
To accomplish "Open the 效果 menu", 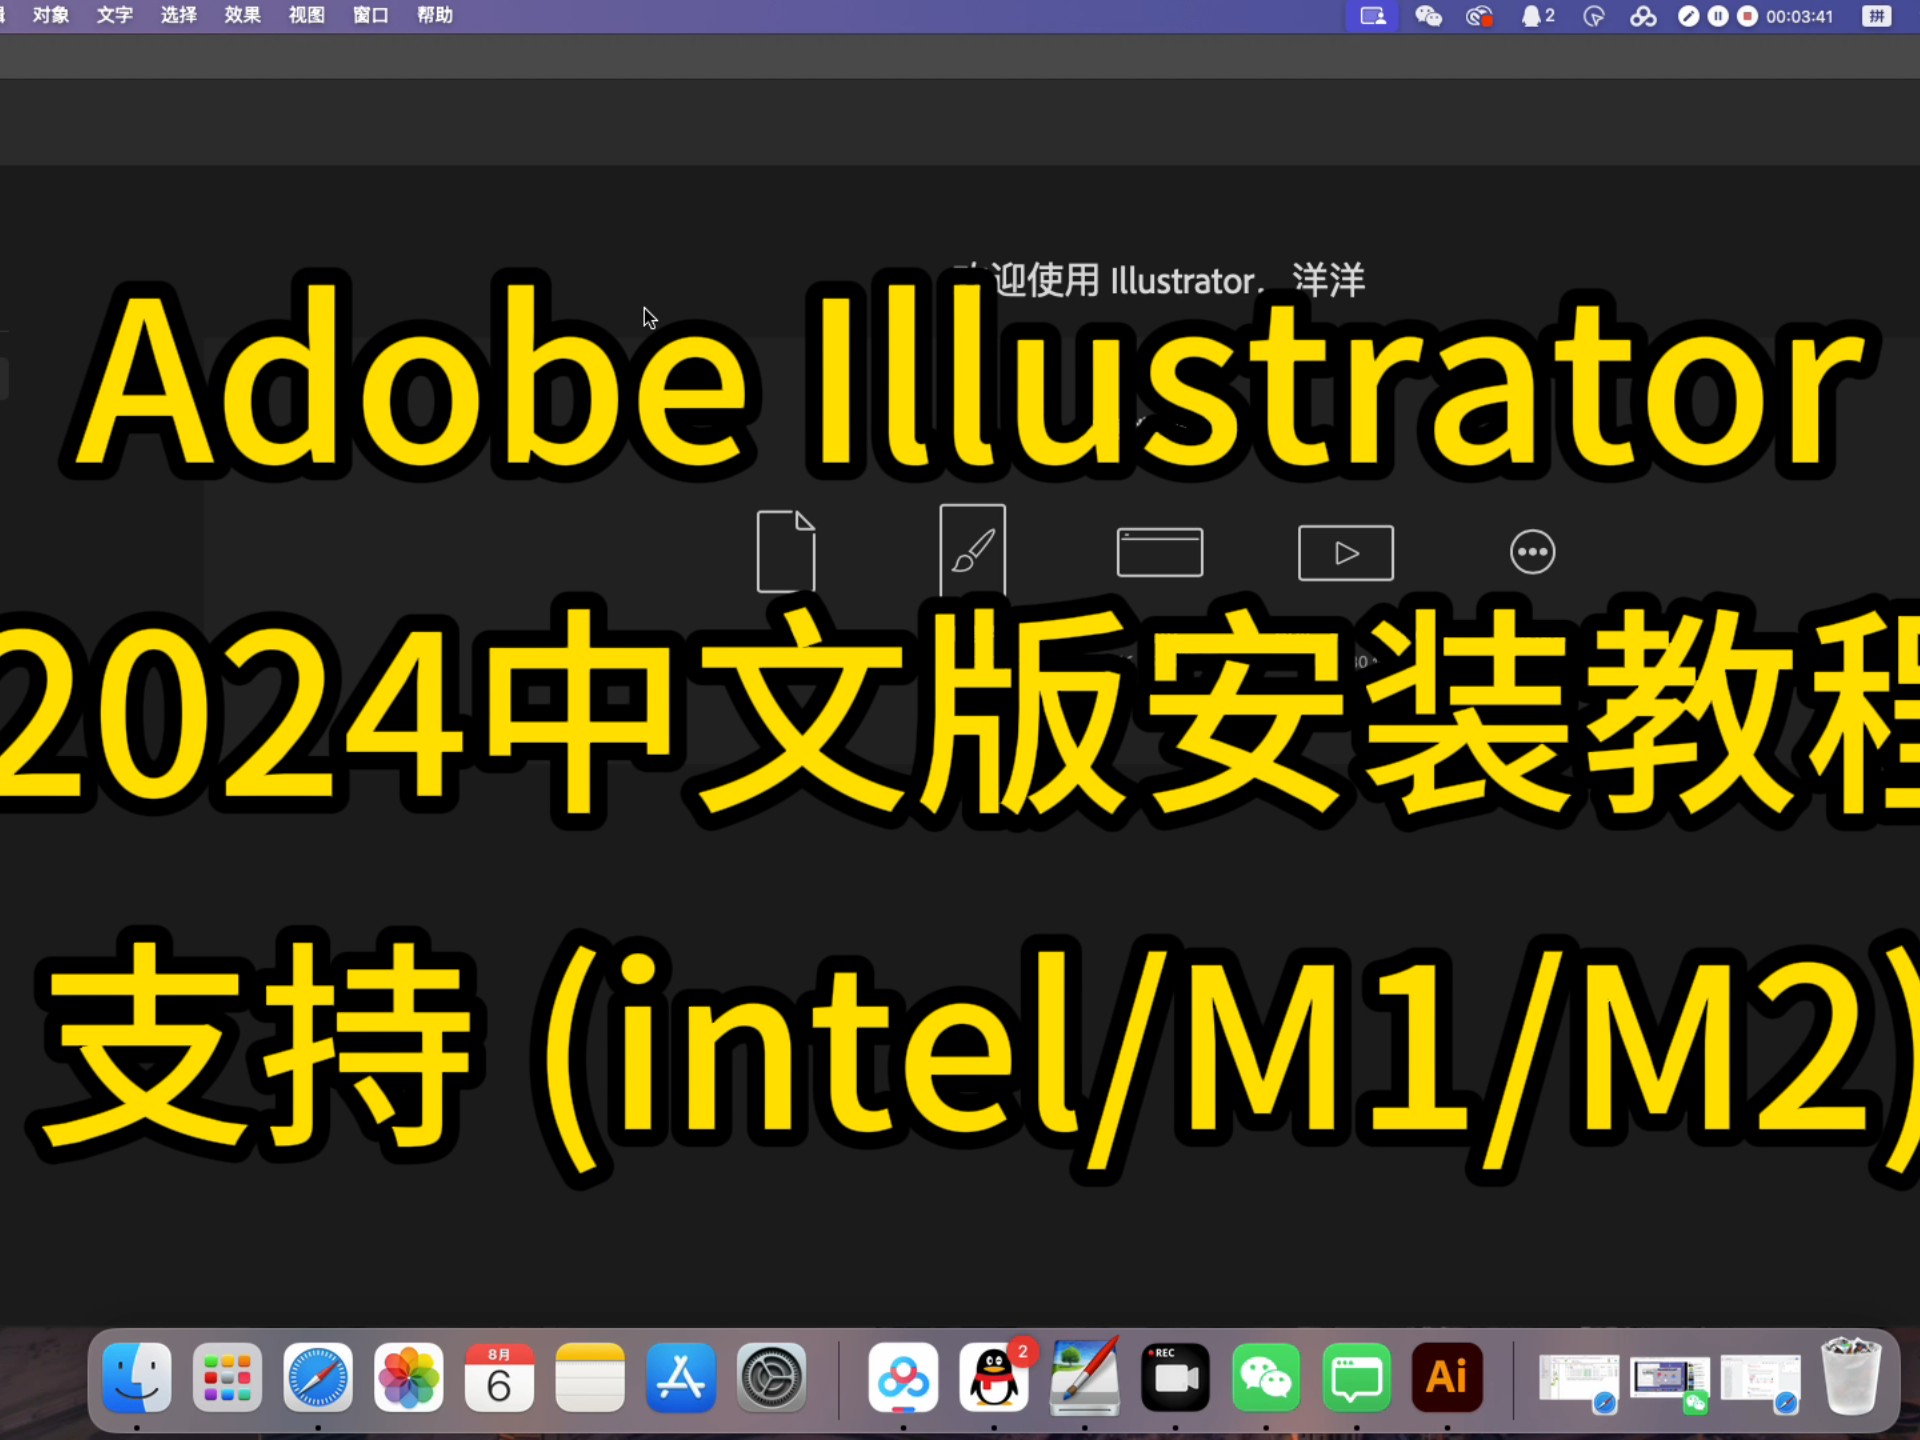I will pyautogui.click(x=242, y=15).
